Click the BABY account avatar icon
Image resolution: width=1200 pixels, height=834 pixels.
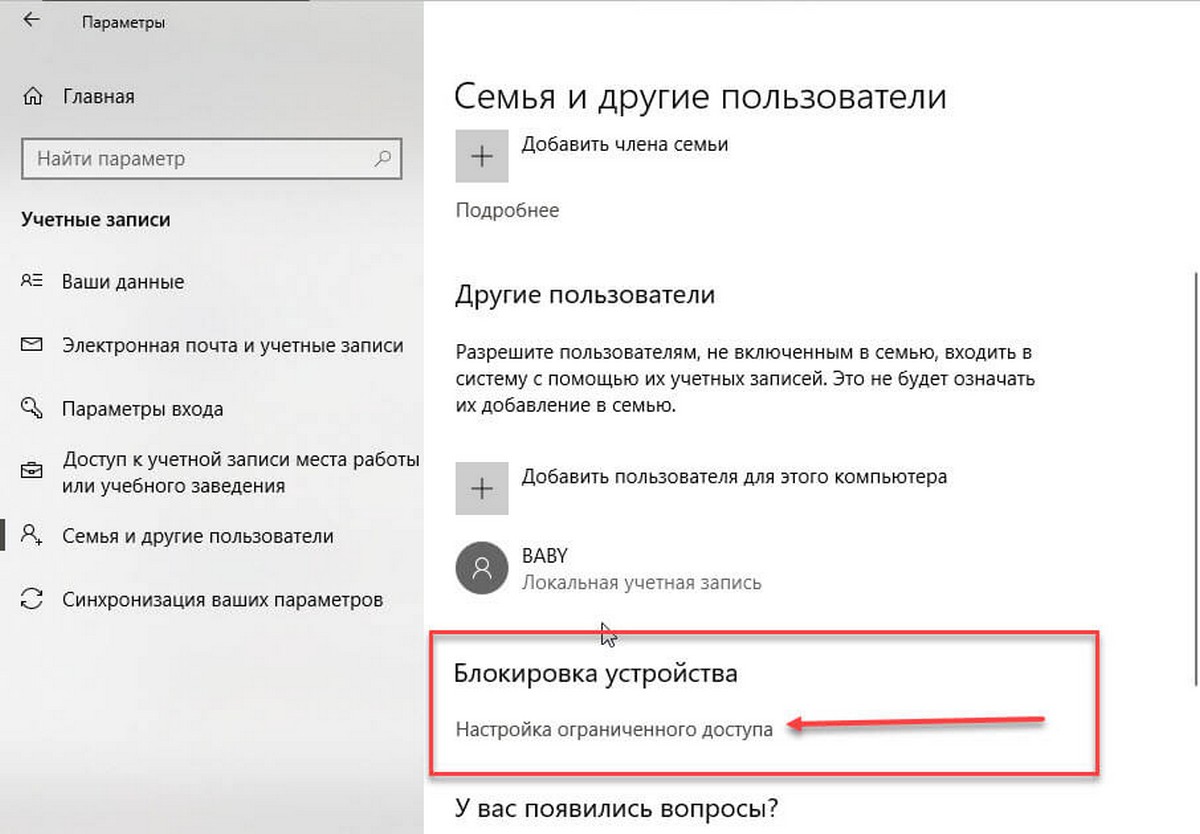[482, 568]
